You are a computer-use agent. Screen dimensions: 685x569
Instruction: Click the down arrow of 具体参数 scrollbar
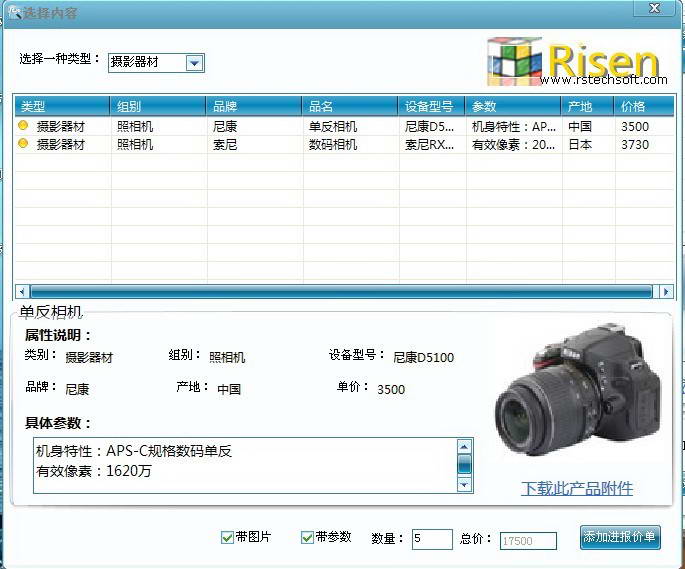tap(464, 484)
